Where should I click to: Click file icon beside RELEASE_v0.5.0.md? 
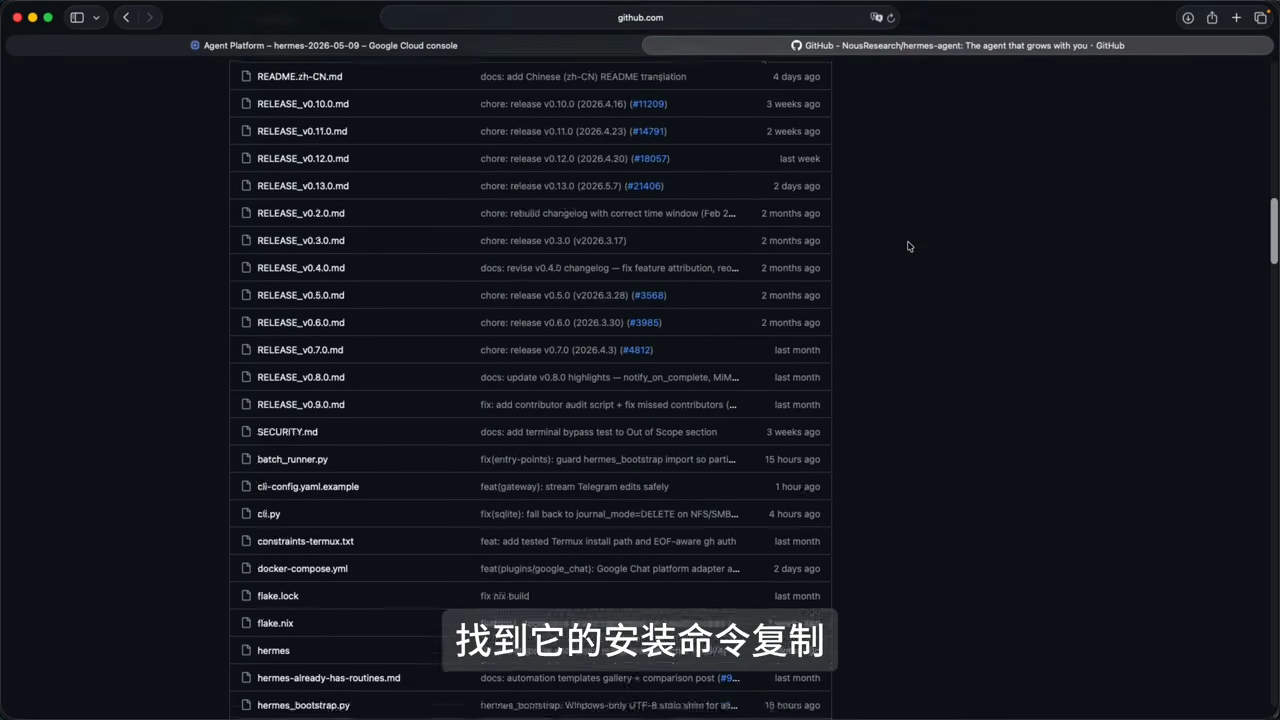pos(245,295)
